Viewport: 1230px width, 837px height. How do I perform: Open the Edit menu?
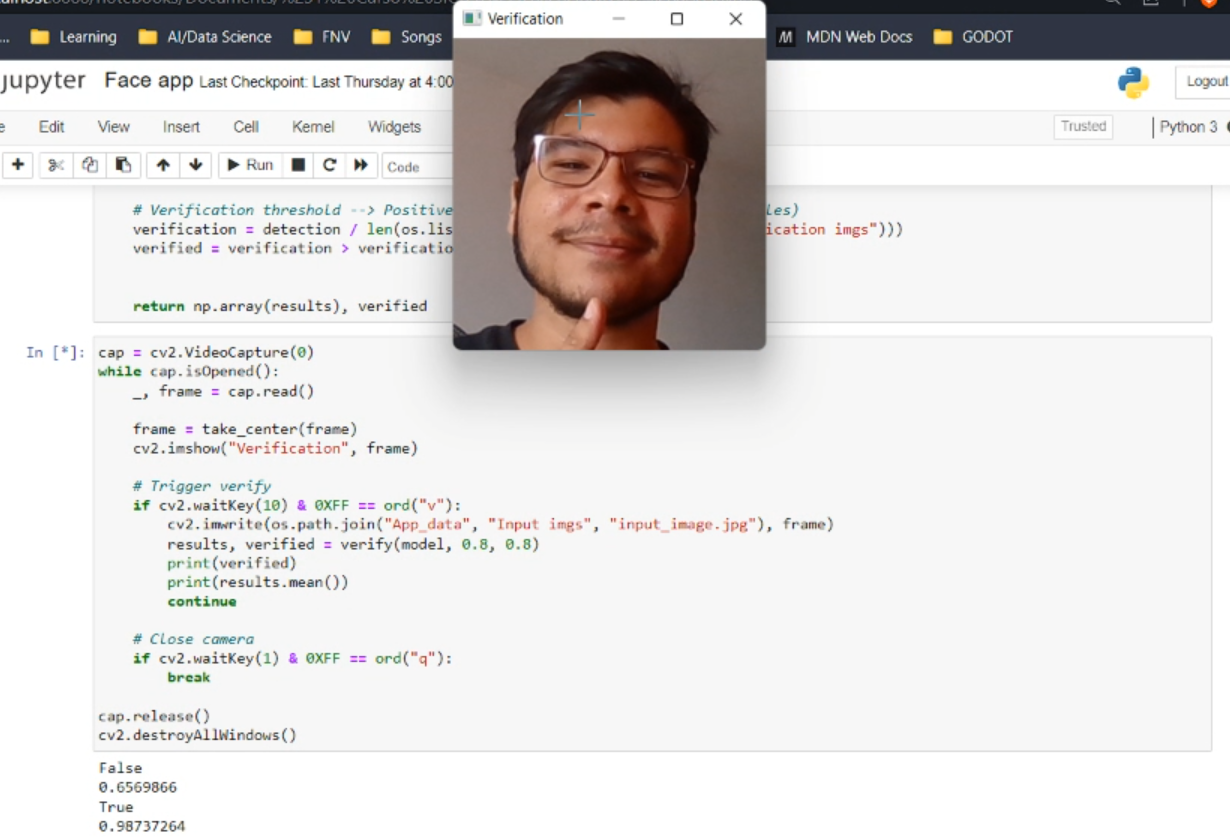(51, 127)
